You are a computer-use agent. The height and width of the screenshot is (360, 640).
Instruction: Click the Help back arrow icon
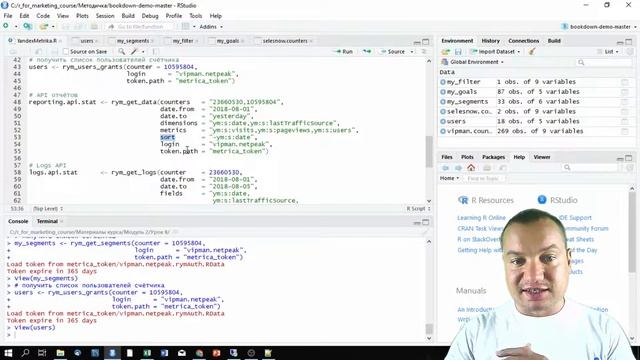(x=445, y=168)
